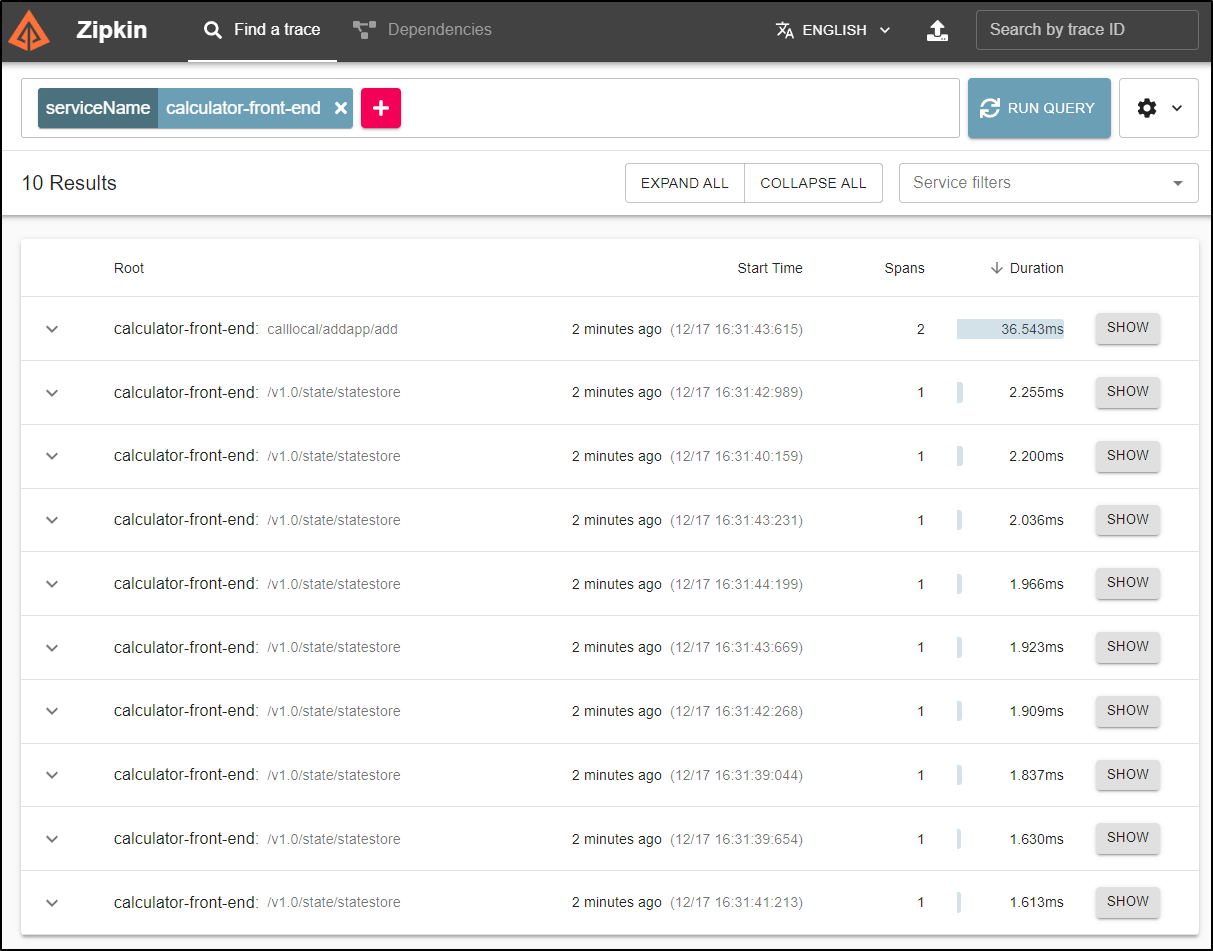Open the ENGLISH language dropdown
This screenshot has height=951, width=1213.
click(x=833, y=30)
